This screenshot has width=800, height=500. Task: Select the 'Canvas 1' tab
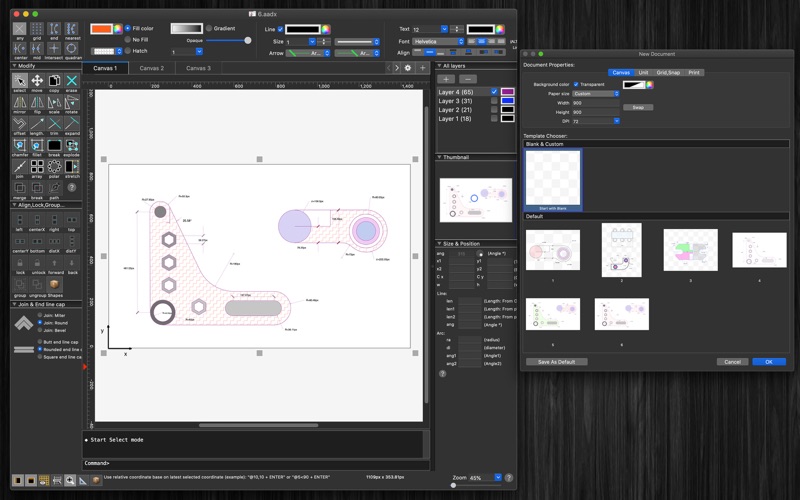[106, 68]
